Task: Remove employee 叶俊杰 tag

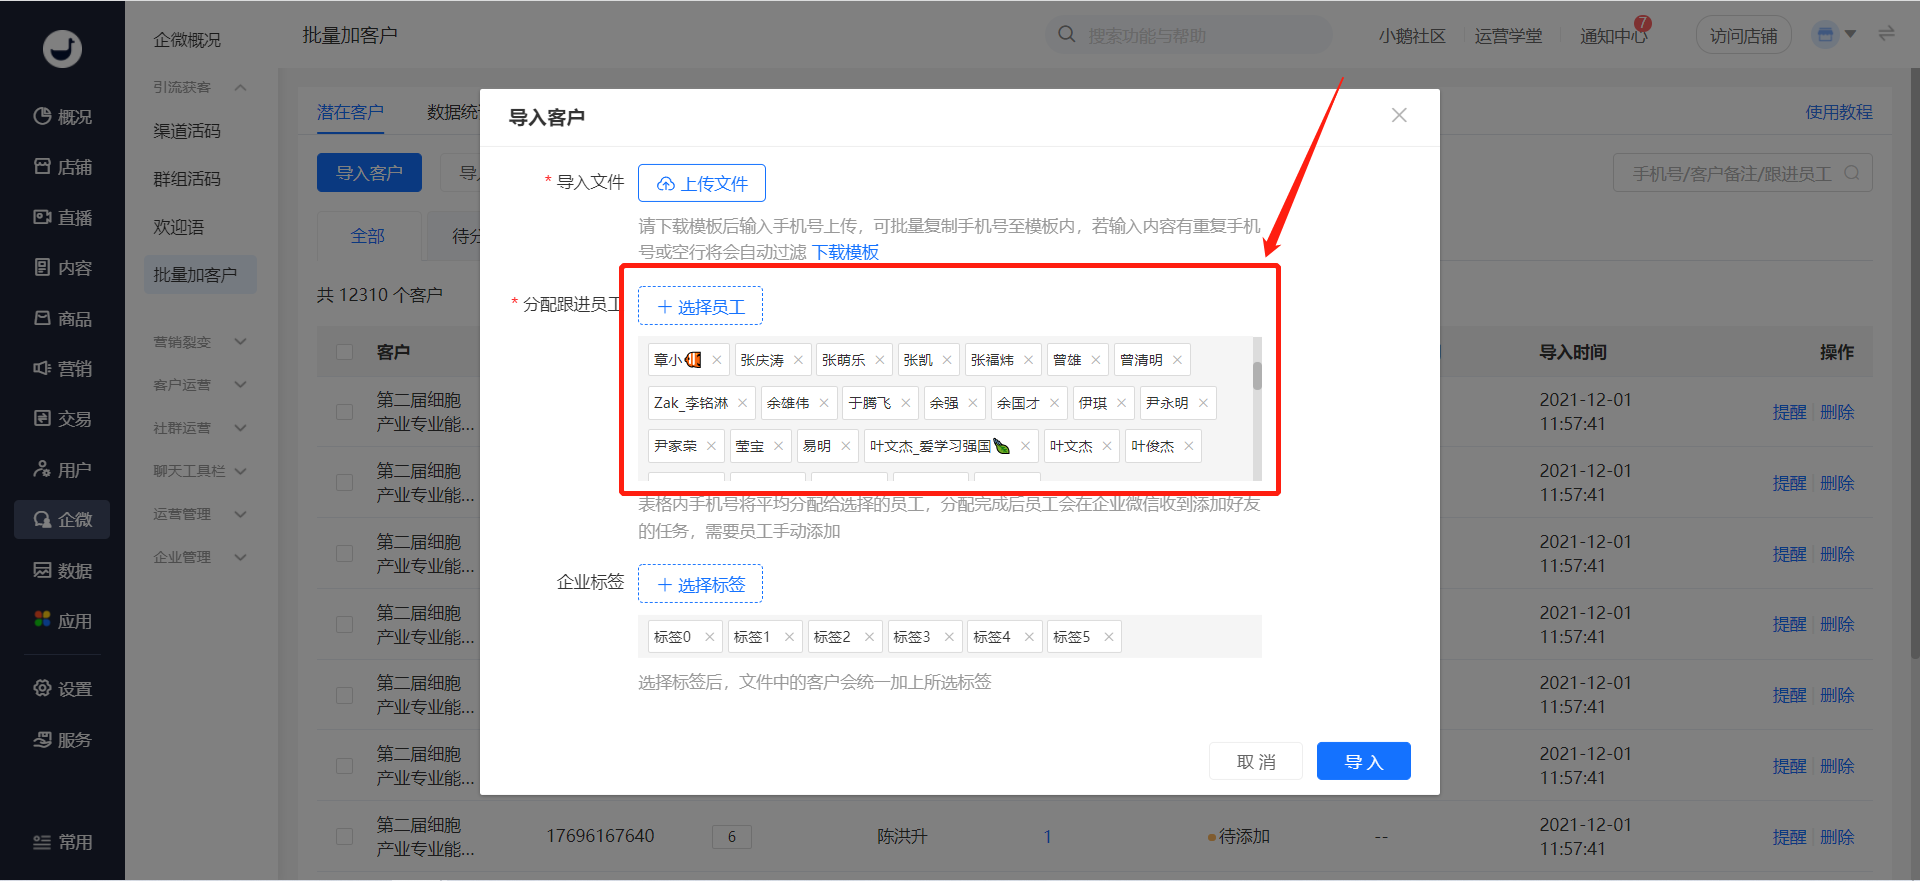Action: click(x=1188, y=446)
